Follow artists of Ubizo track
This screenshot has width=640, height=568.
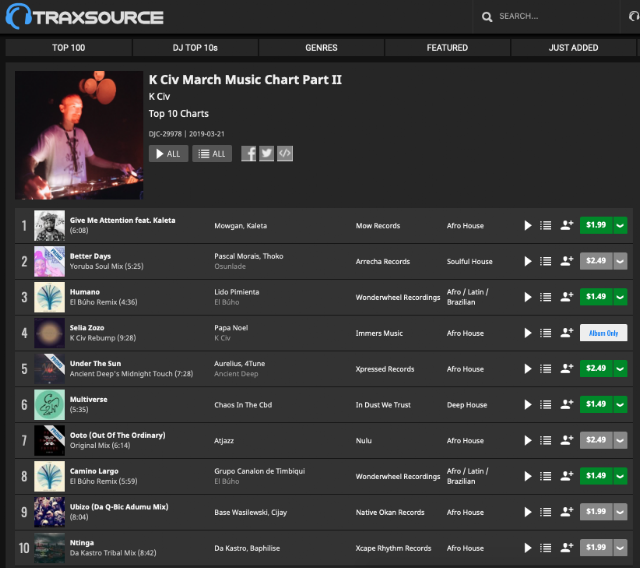click(x=567, y=512)
